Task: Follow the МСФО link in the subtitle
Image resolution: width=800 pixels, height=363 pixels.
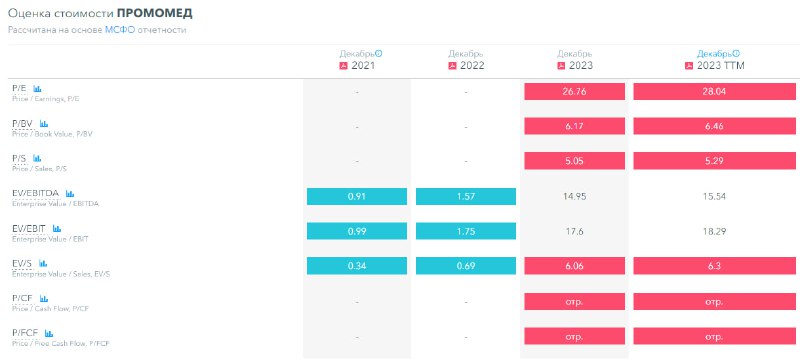Action: (x=120, y=30)
